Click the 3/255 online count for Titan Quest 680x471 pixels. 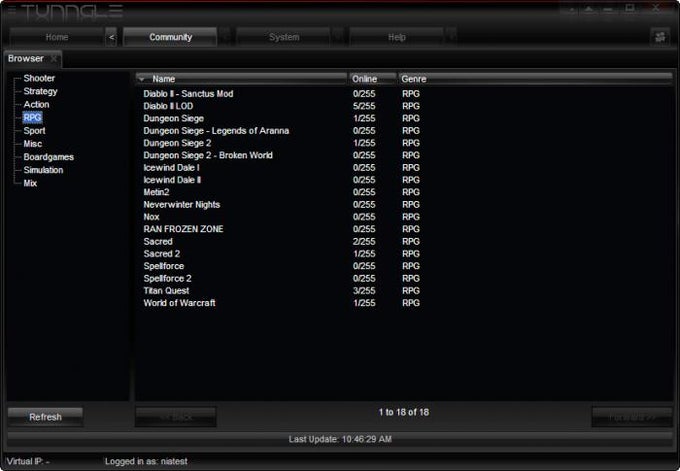point(364,291)
